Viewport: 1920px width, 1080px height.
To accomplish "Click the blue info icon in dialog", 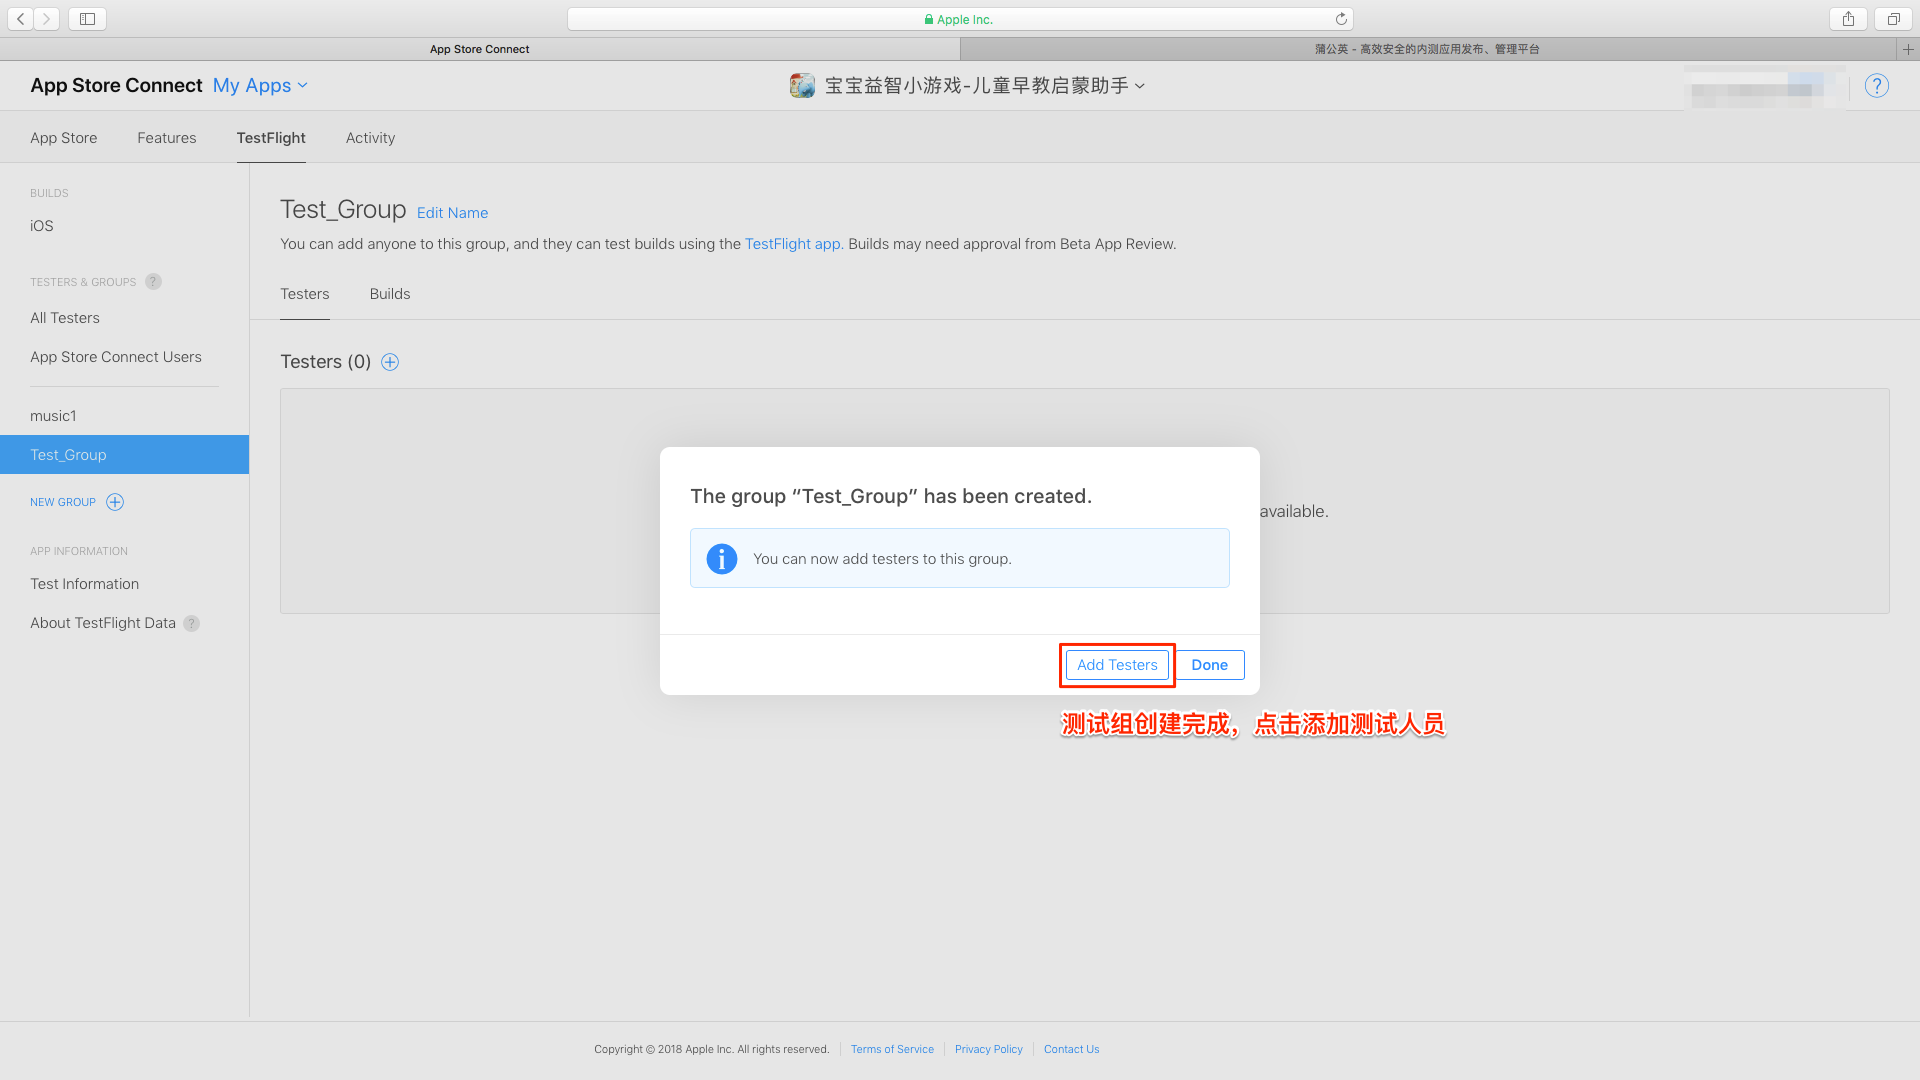I will [x=722, y=559].
